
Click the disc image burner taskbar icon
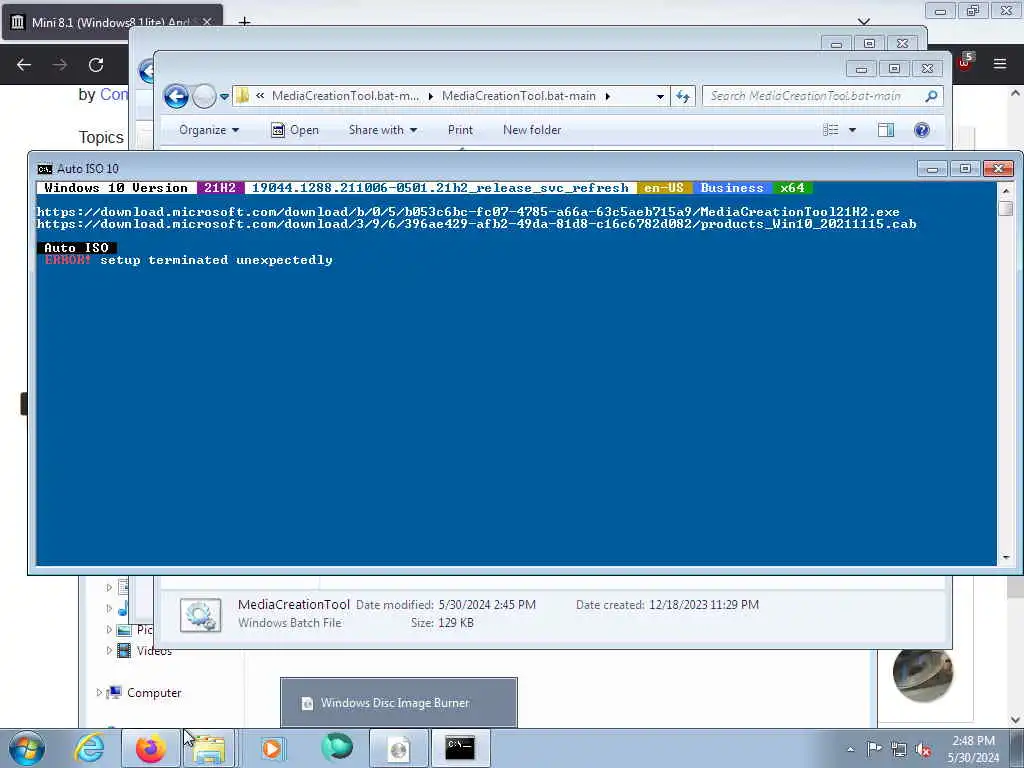click(x=399, y=748)
